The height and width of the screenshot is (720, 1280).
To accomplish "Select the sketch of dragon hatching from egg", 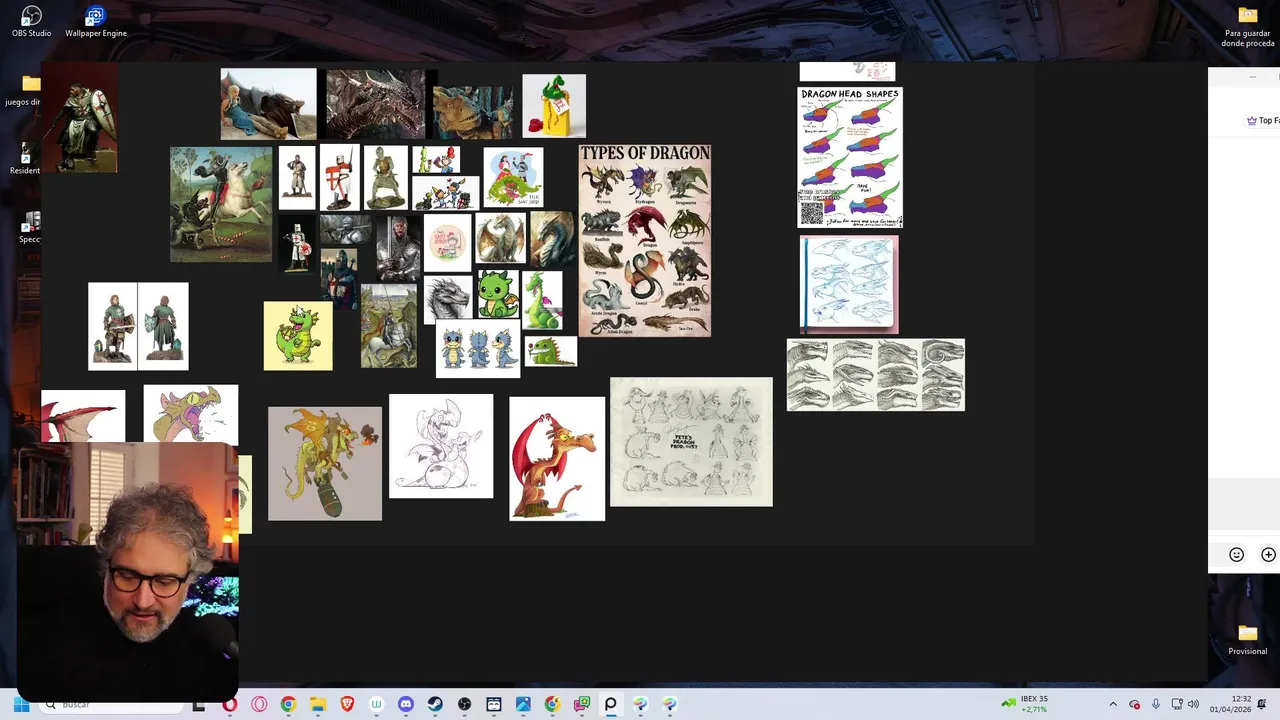I will 441,446.
